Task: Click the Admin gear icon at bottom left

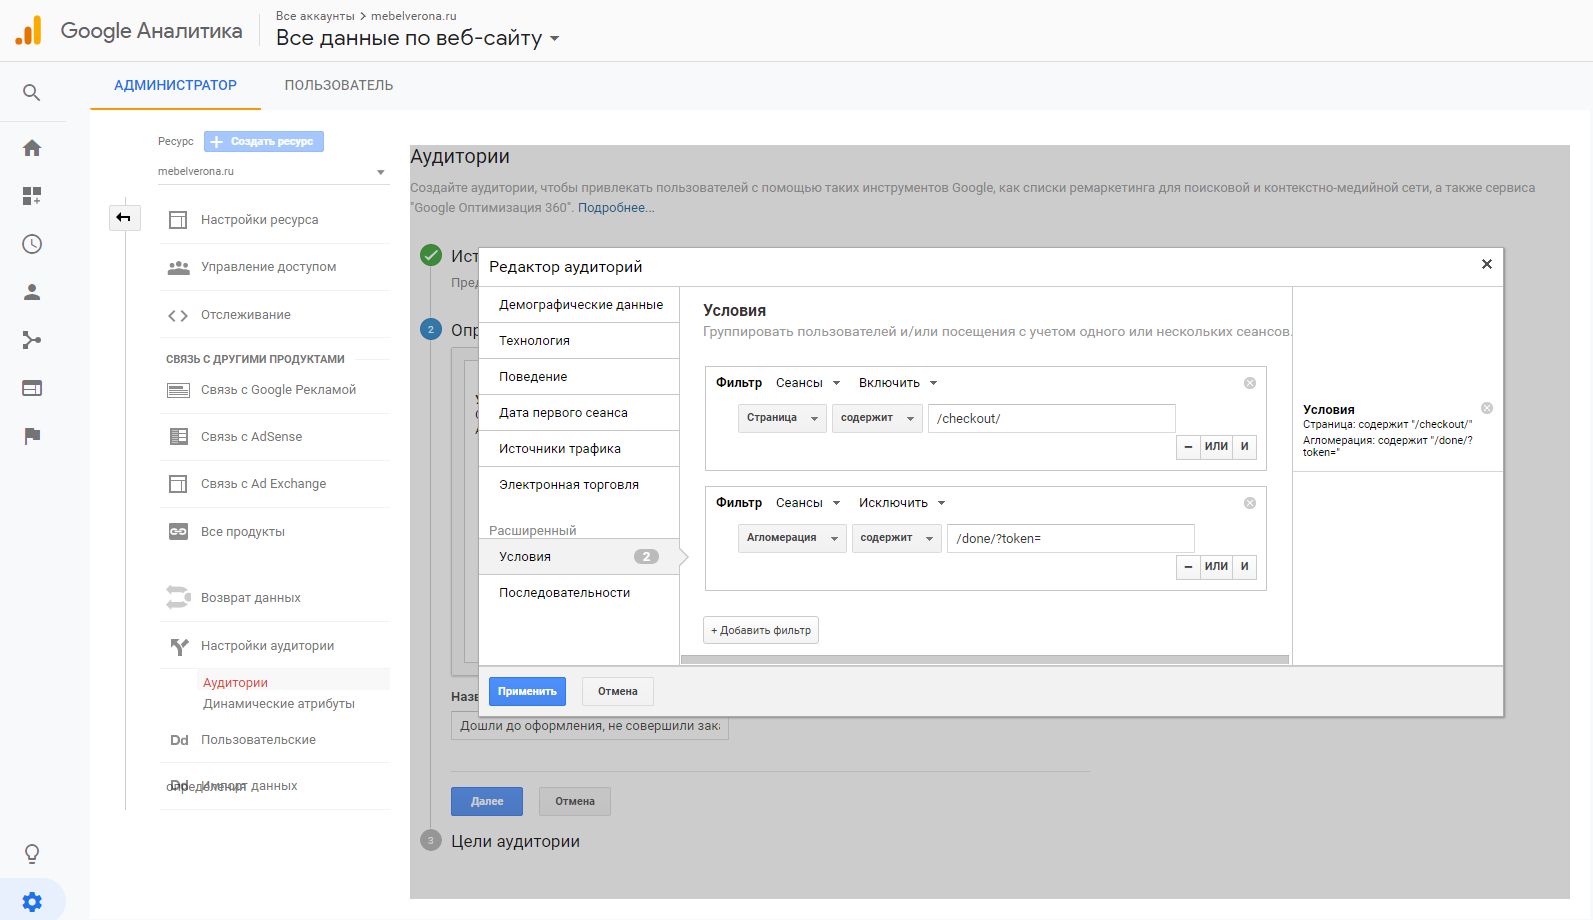Action: pos(32,902)
